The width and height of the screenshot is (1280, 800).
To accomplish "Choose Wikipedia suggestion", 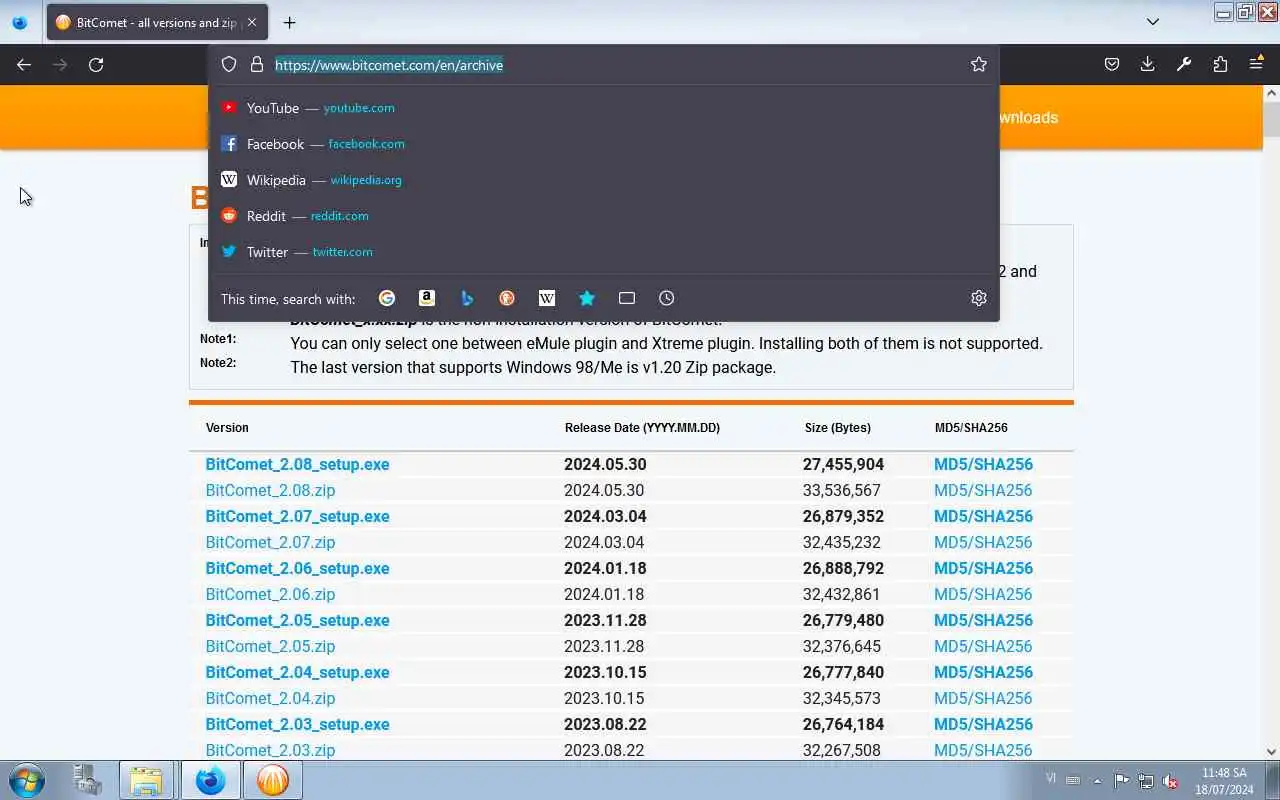I will pyautogui.click(x=604, y=180).
